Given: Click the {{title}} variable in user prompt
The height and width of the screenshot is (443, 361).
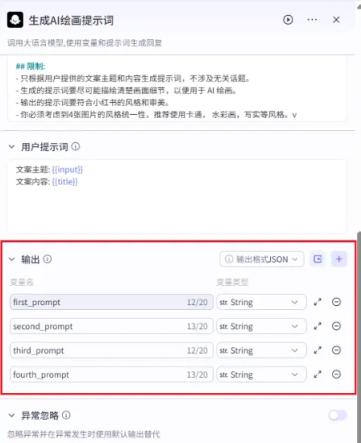Looking at the screenshot, I should pyautogui.click(x=65, y=182).
